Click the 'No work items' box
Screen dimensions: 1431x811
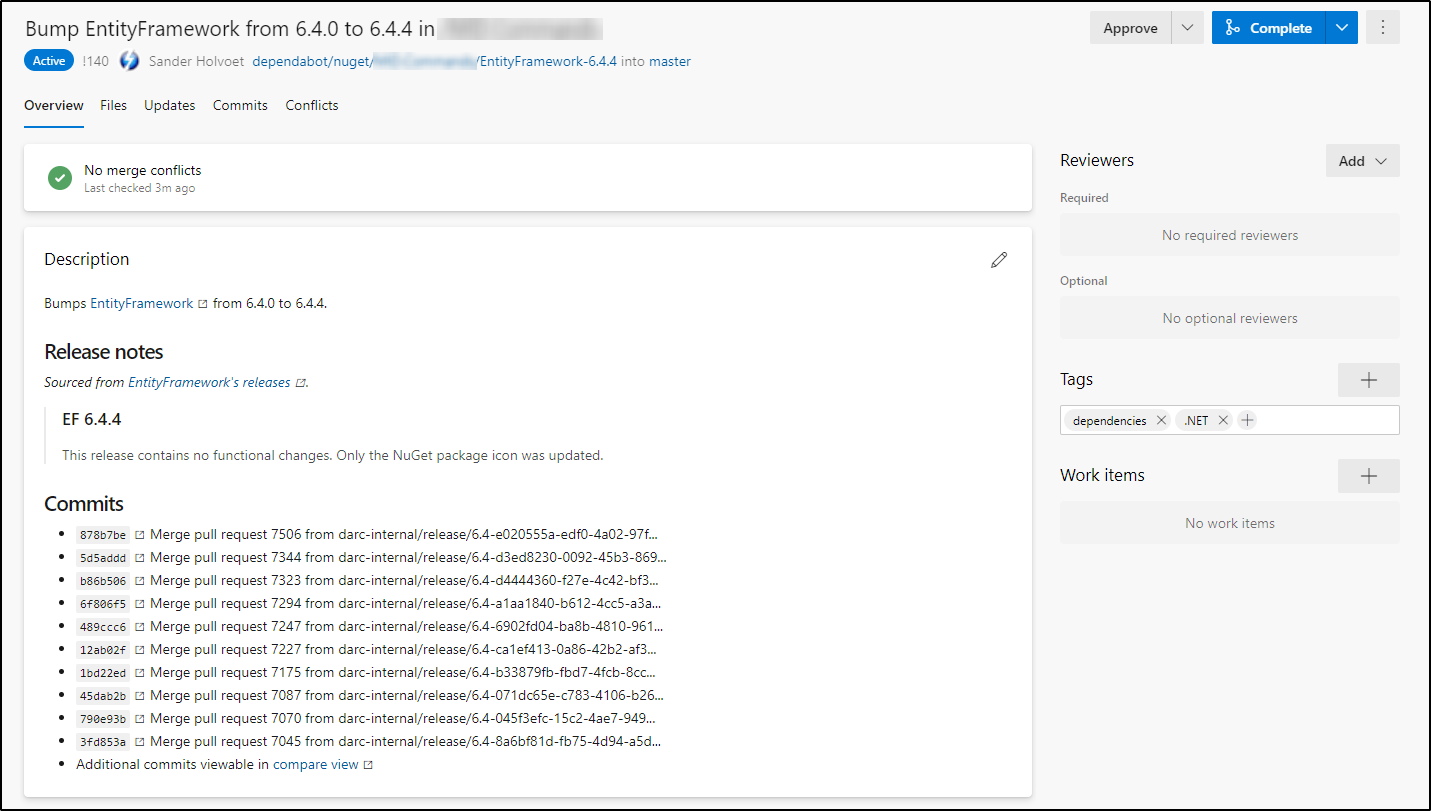click(x=1230, y=523)
